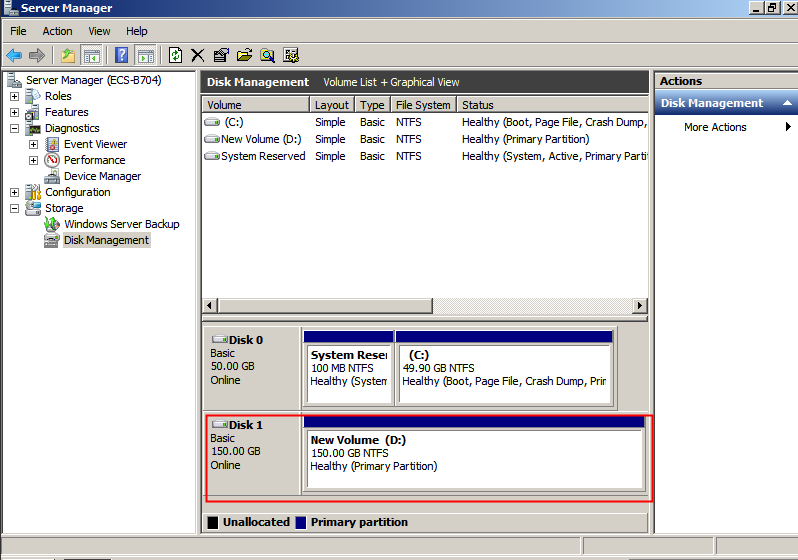Open Help via the question mark icon
The height and width of the screenshot is (560, 798).
[x=122, y=55]
